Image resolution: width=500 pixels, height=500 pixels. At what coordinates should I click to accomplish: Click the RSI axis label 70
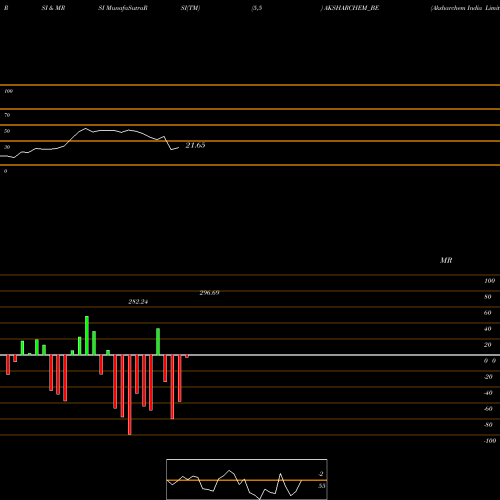(7, 115)
